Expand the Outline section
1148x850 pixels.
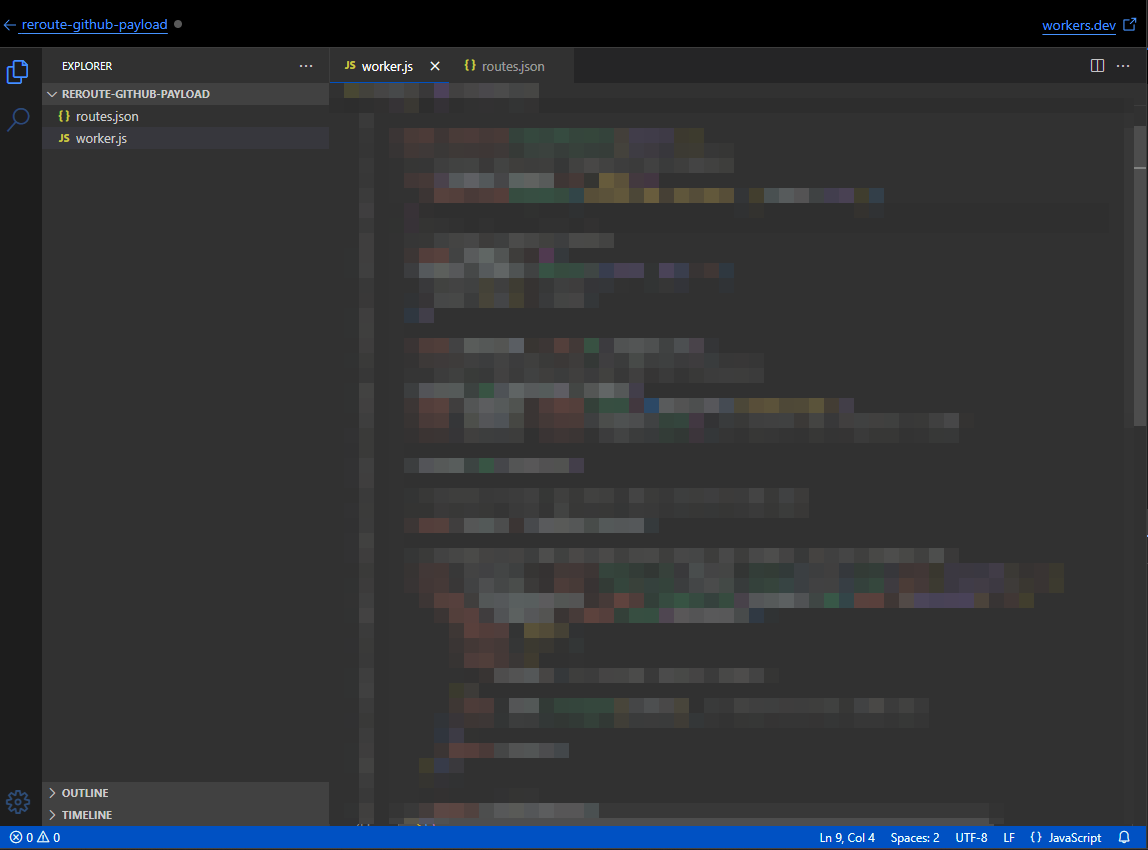click(x=85, y=793)
